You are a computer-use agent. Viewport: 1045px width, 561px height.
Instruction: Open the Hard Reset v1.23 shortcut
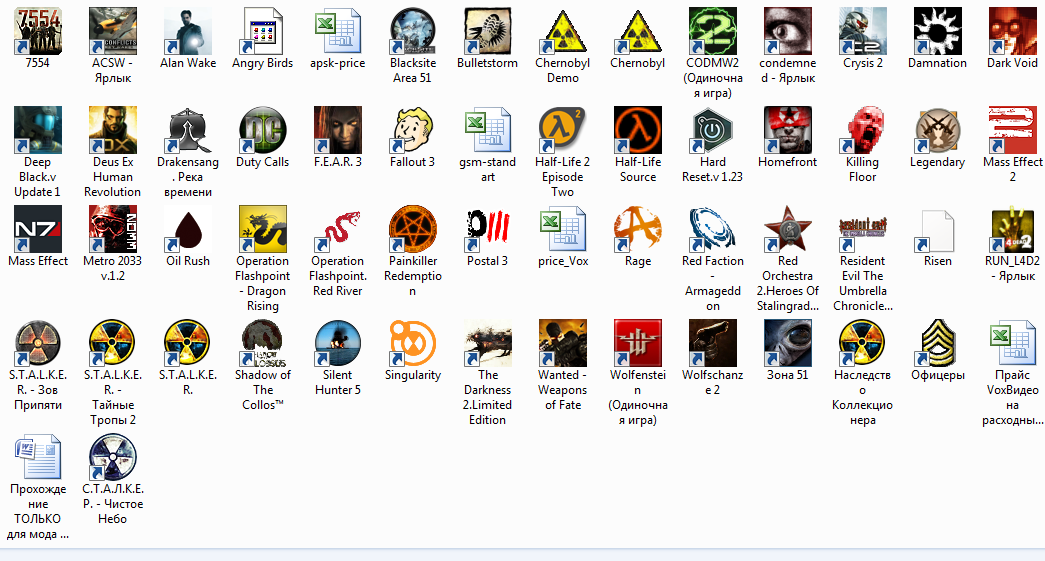point(712,130)
